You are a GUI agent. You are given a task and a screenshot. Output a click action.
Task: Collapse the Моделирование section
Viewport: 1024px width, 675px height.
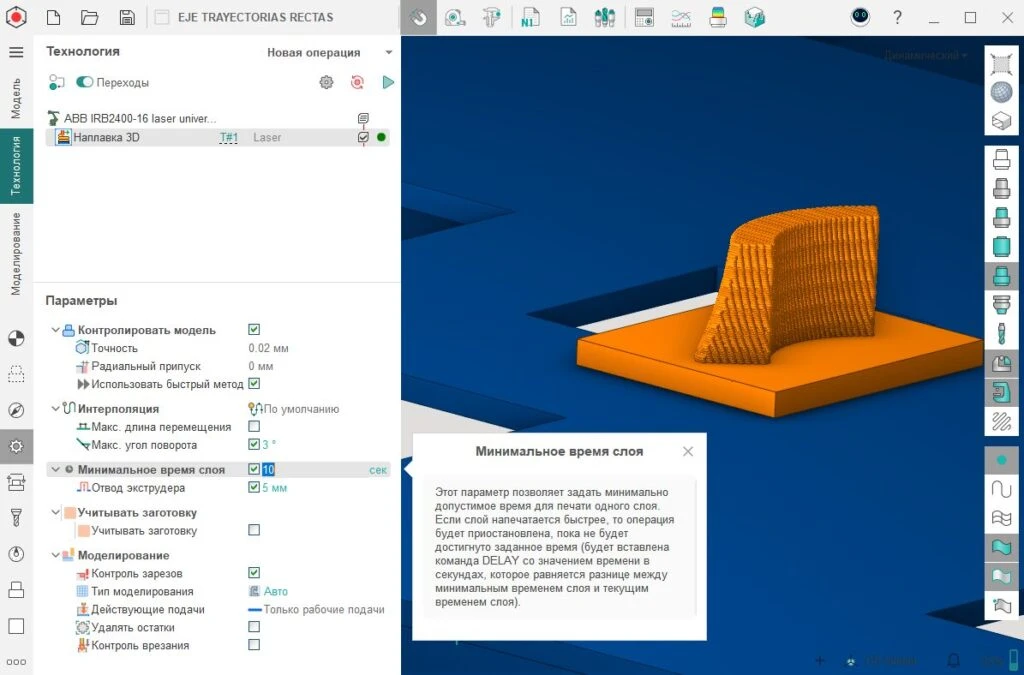(x=56, y=556)
